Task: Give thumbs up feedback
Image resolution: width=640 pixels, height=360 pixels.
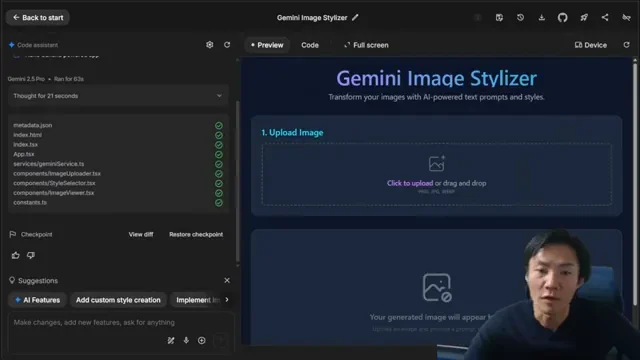Action: click(16, 255)
